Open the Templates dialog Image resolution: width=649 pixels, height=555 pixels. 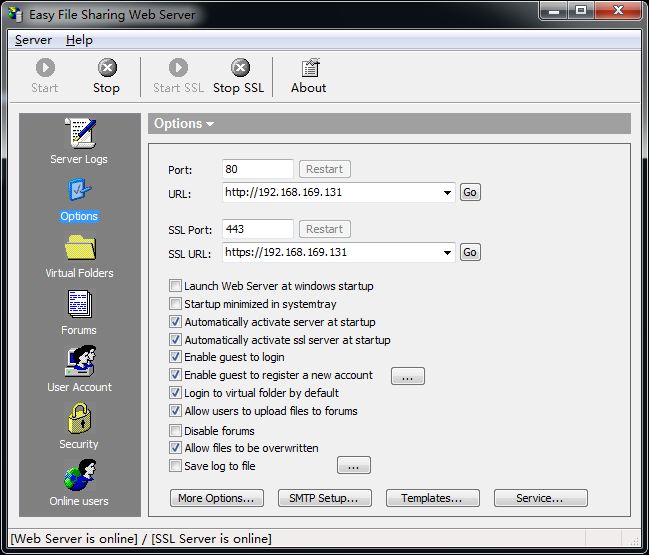(x=433, y=498)
